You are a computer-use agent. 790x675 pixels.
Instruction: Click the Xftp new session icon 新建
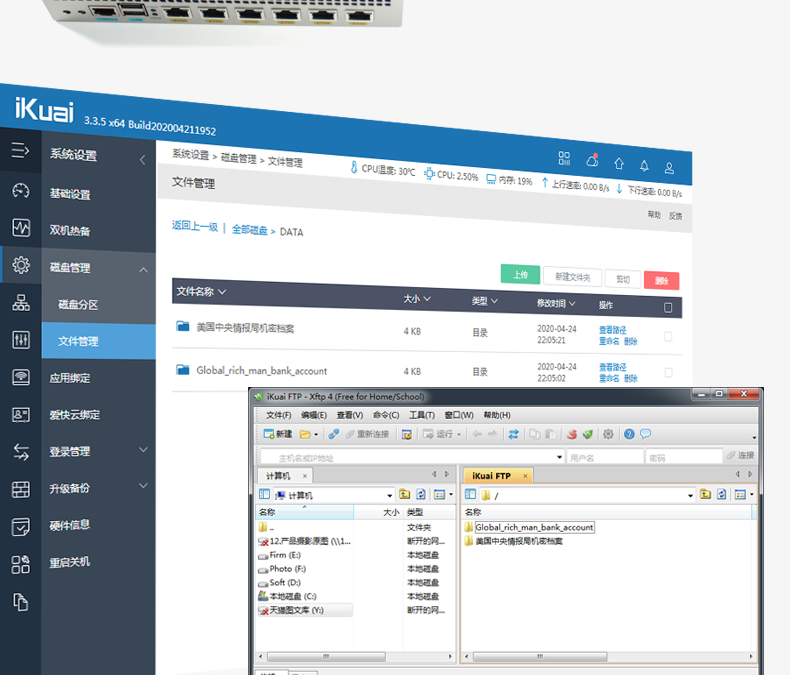click(278, 434)
